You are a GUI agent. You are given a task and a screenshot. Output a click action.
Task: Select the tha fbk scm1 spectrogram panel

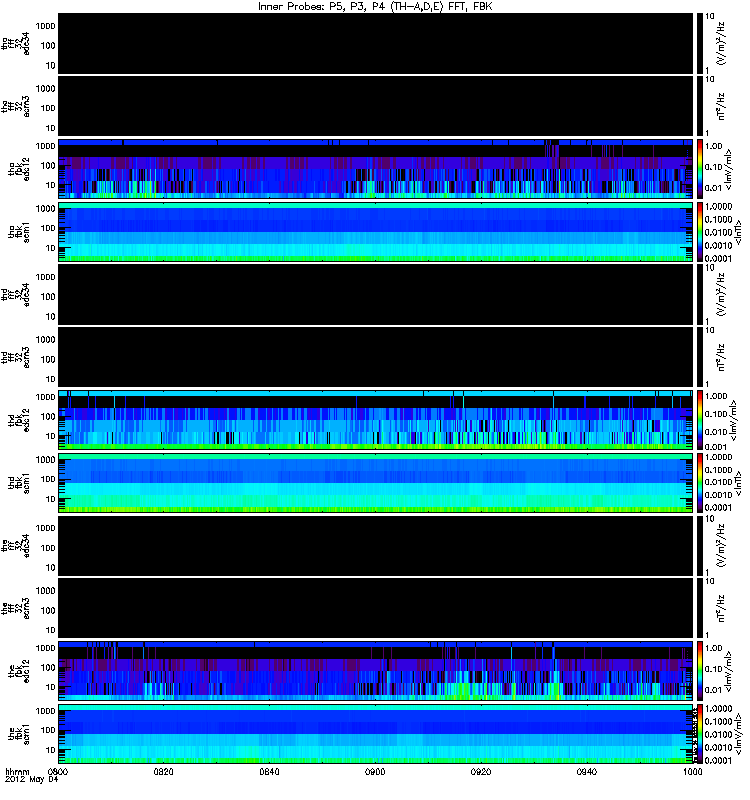pyautogui.click(x=376, y=232)
